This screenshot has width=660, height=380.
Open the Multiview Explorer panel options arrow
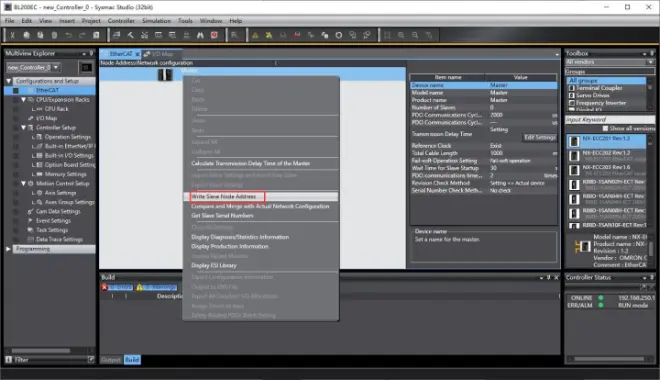[x=84, y=54]
